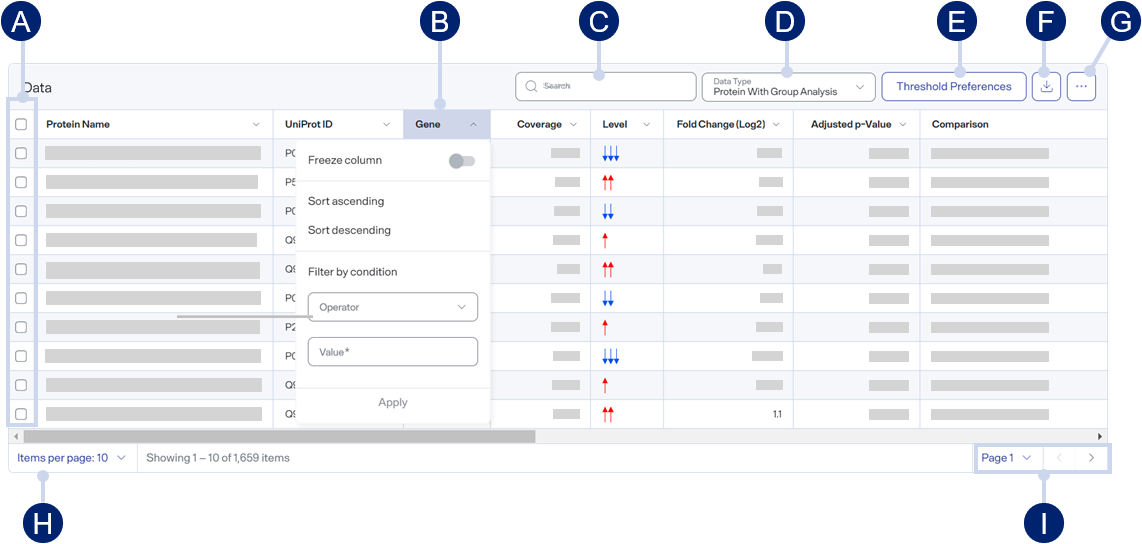
Task: Go to next page arrow
Action: click(x=1091, y=458)
